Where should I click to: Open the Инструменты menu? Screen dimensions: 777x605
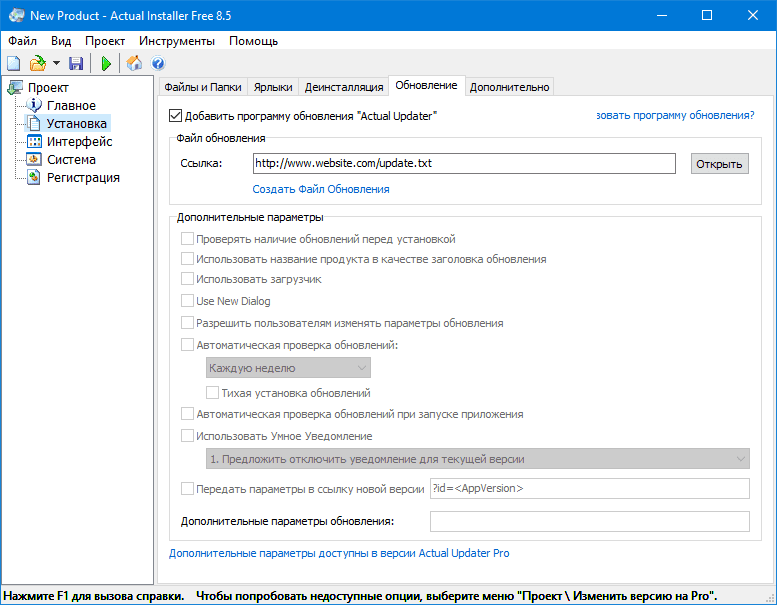(177, 41)
